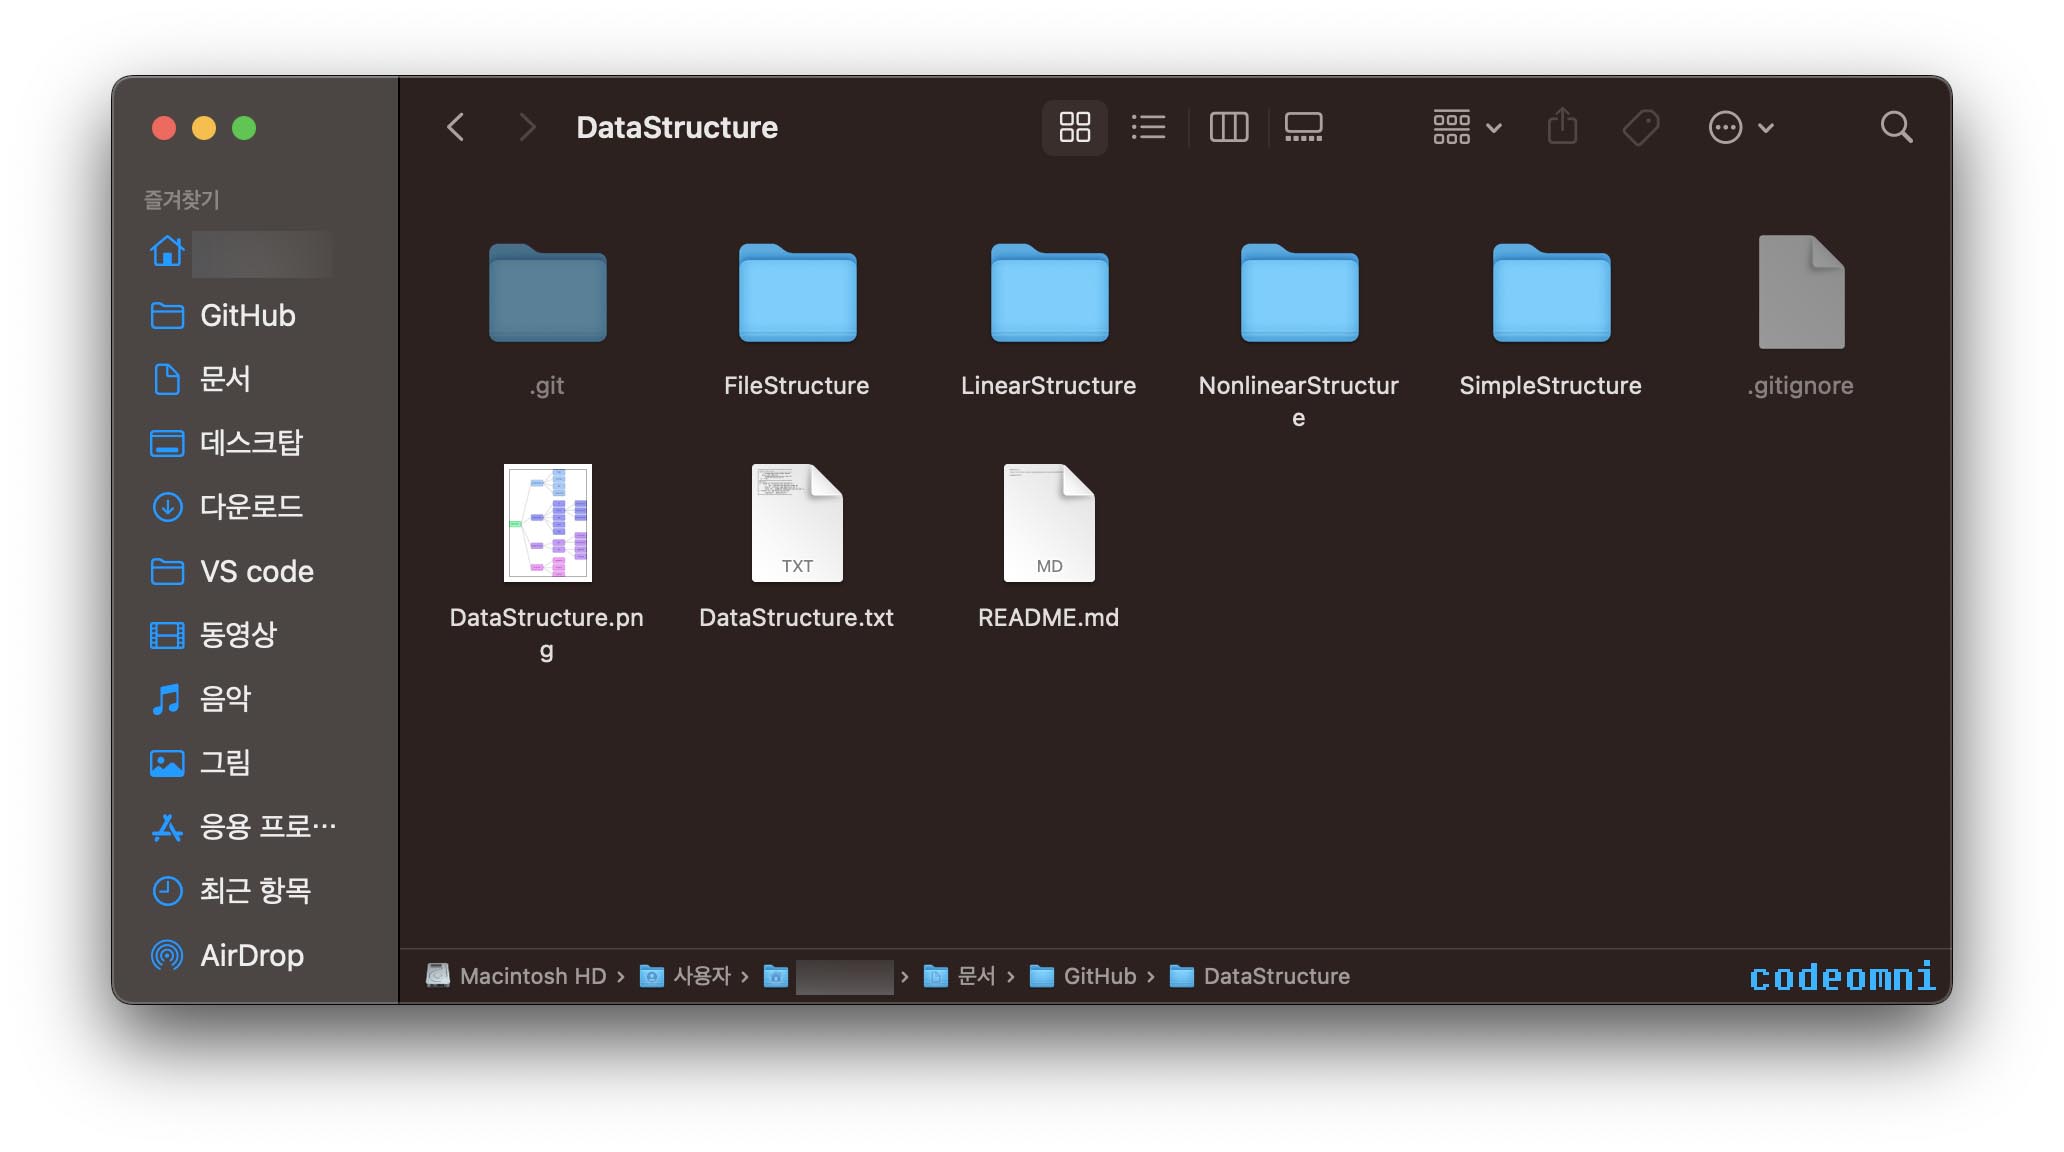Select the NonlinearStructure folder
Image resolution: width=2064 pixels, height=1152 pixels.
(1298, 293)
